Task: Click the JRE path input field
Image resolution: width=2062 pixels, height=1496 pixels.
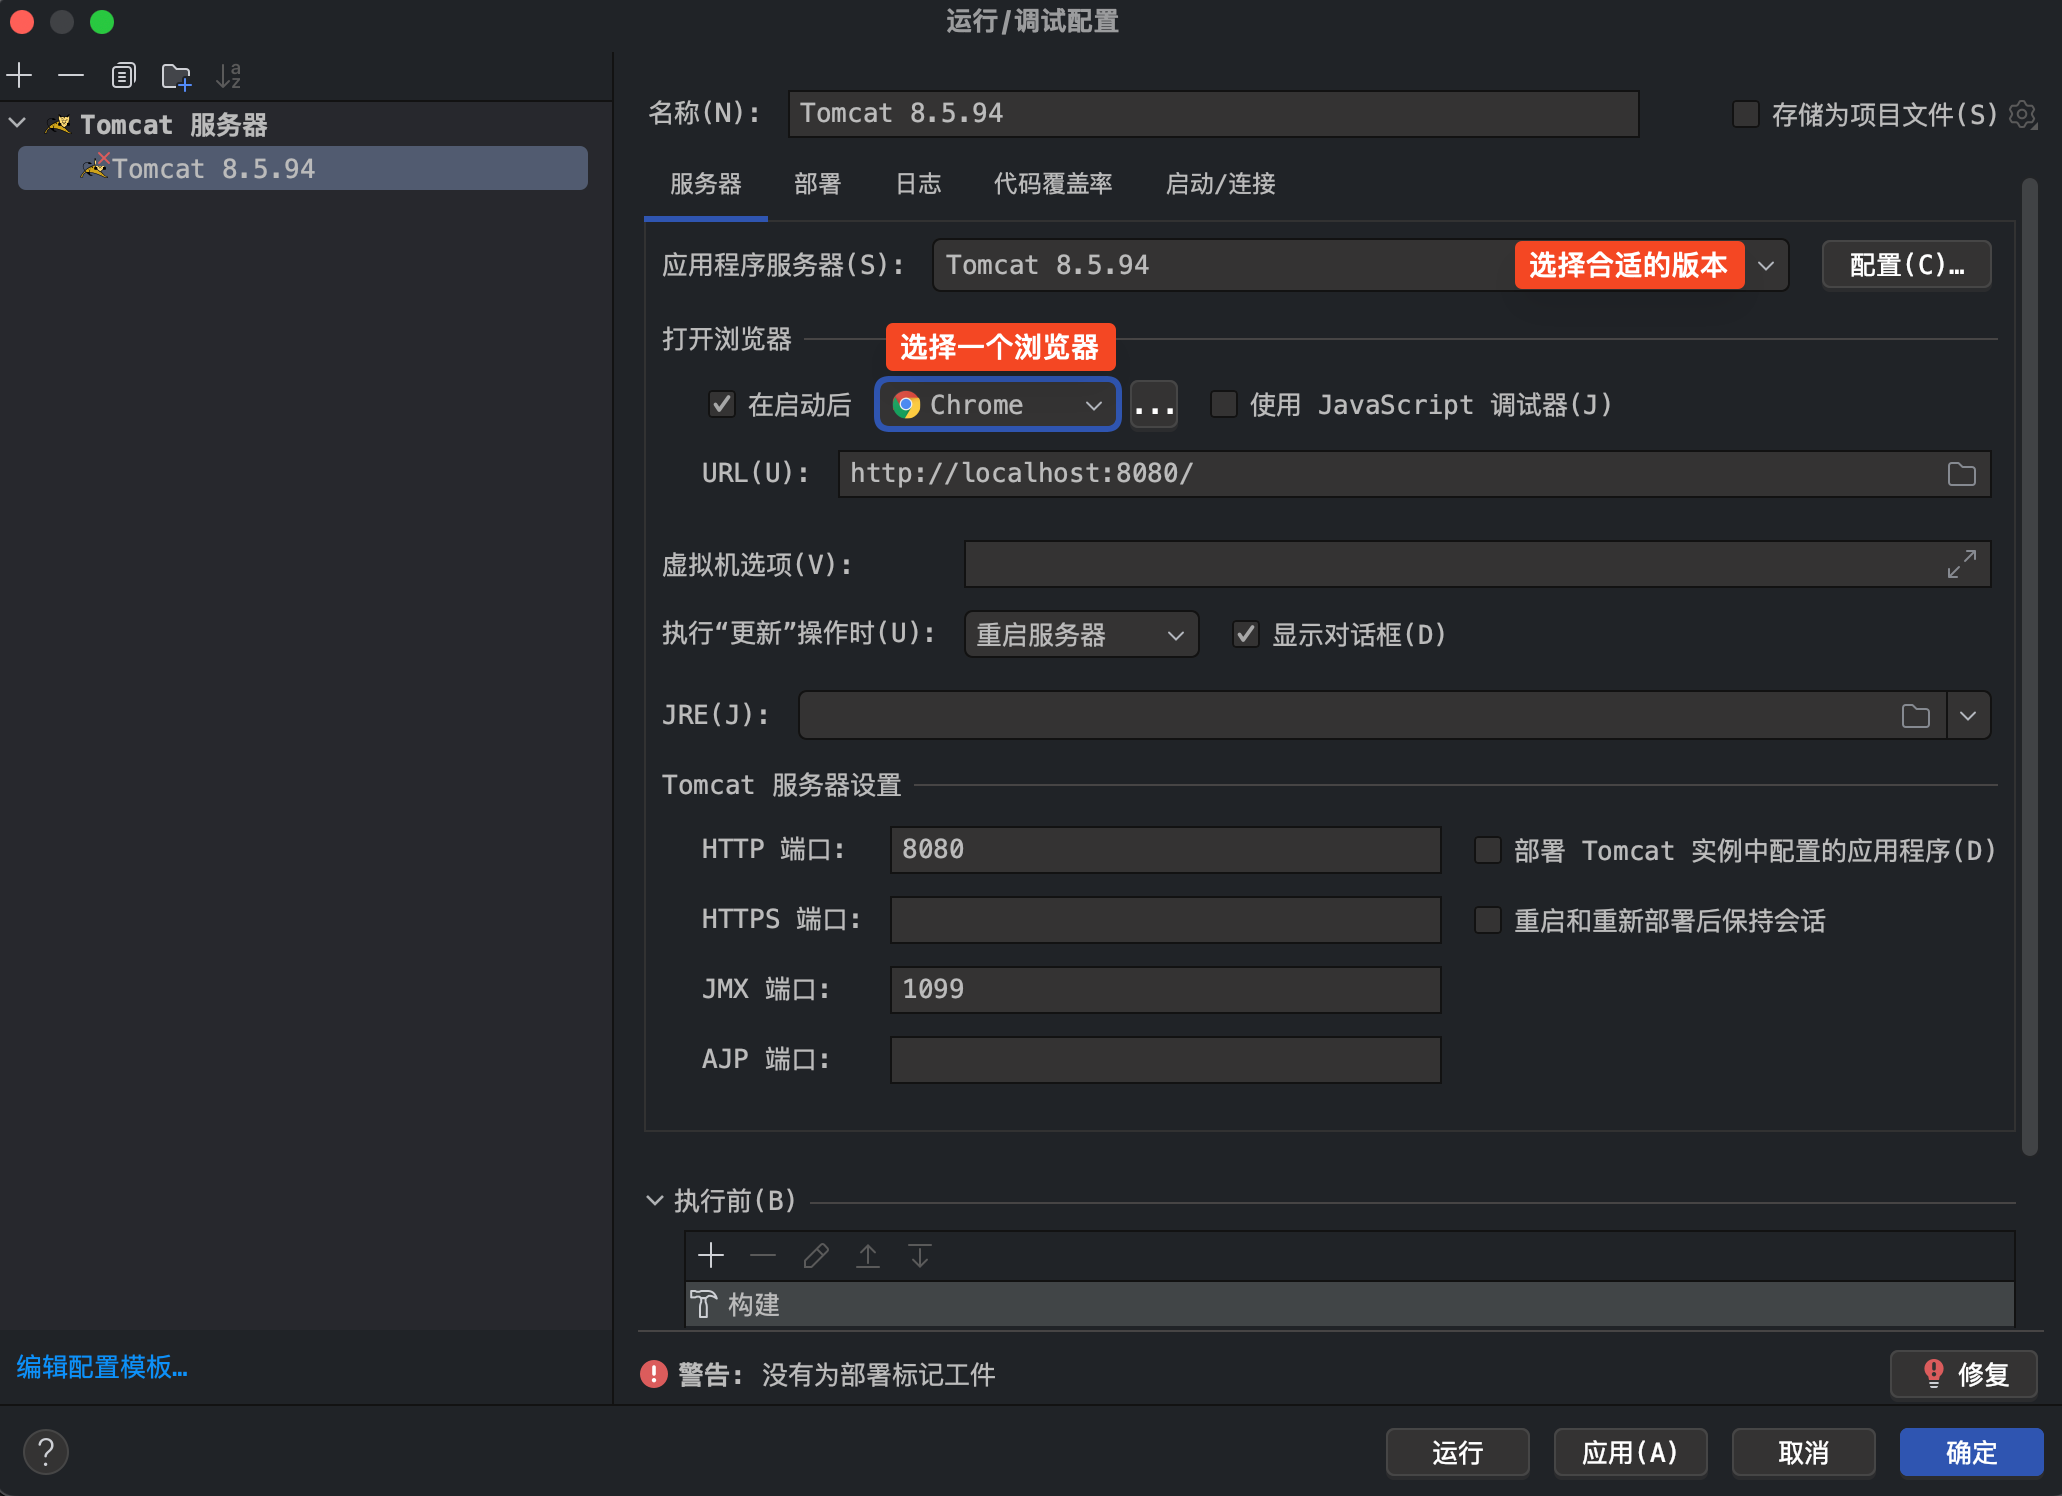Action: click(1373, 716)
